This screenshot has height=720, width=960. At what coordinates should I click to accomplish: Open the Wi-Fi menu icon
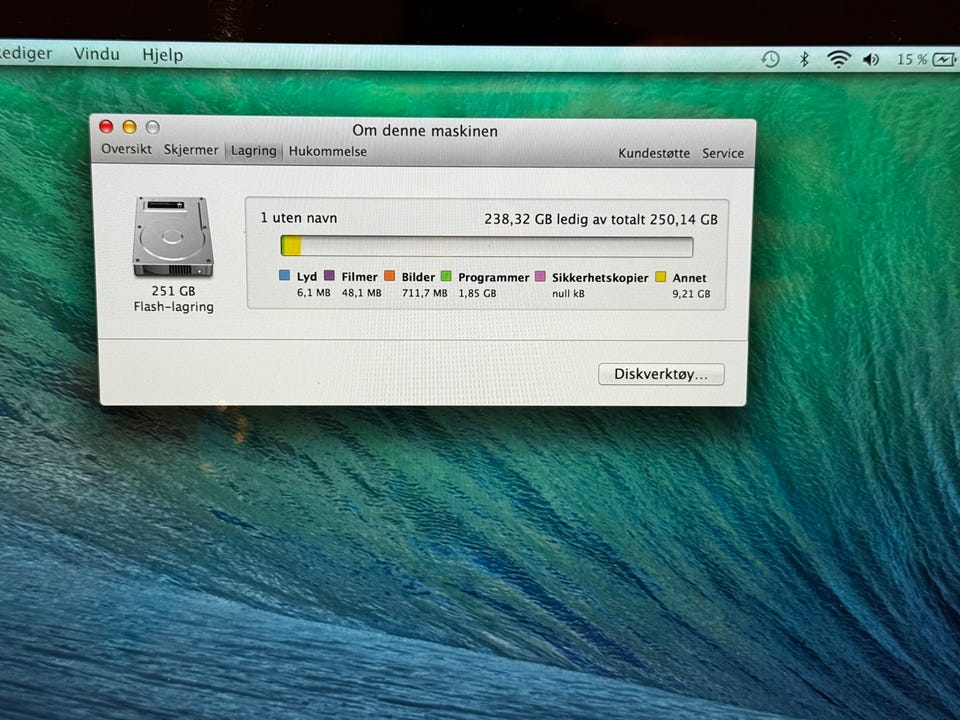point(838,59)
